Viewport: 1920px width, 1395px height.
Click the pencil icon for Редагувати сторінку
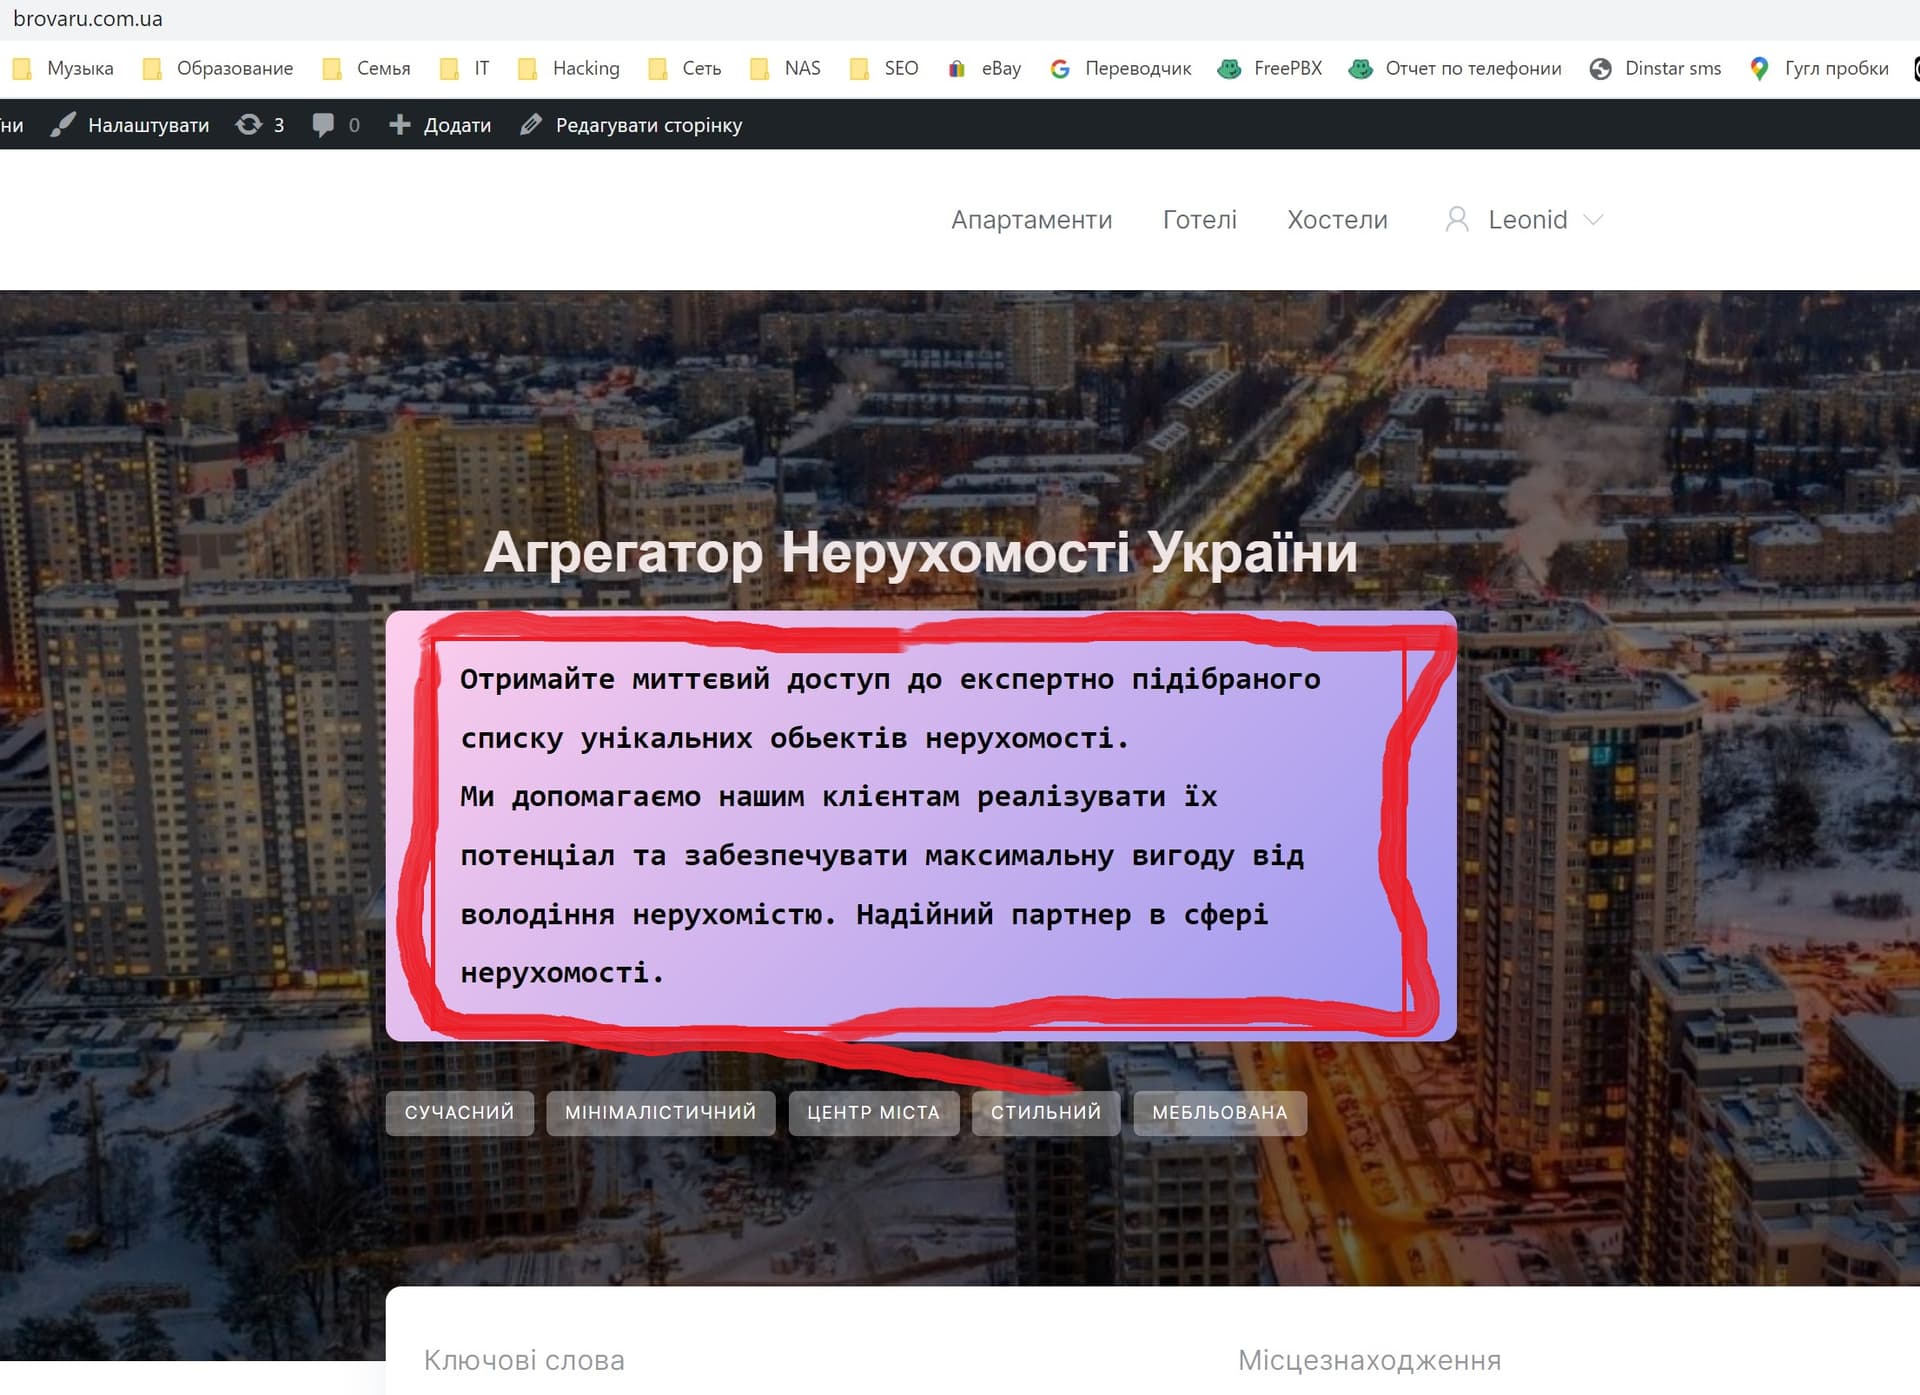point(531,125)
